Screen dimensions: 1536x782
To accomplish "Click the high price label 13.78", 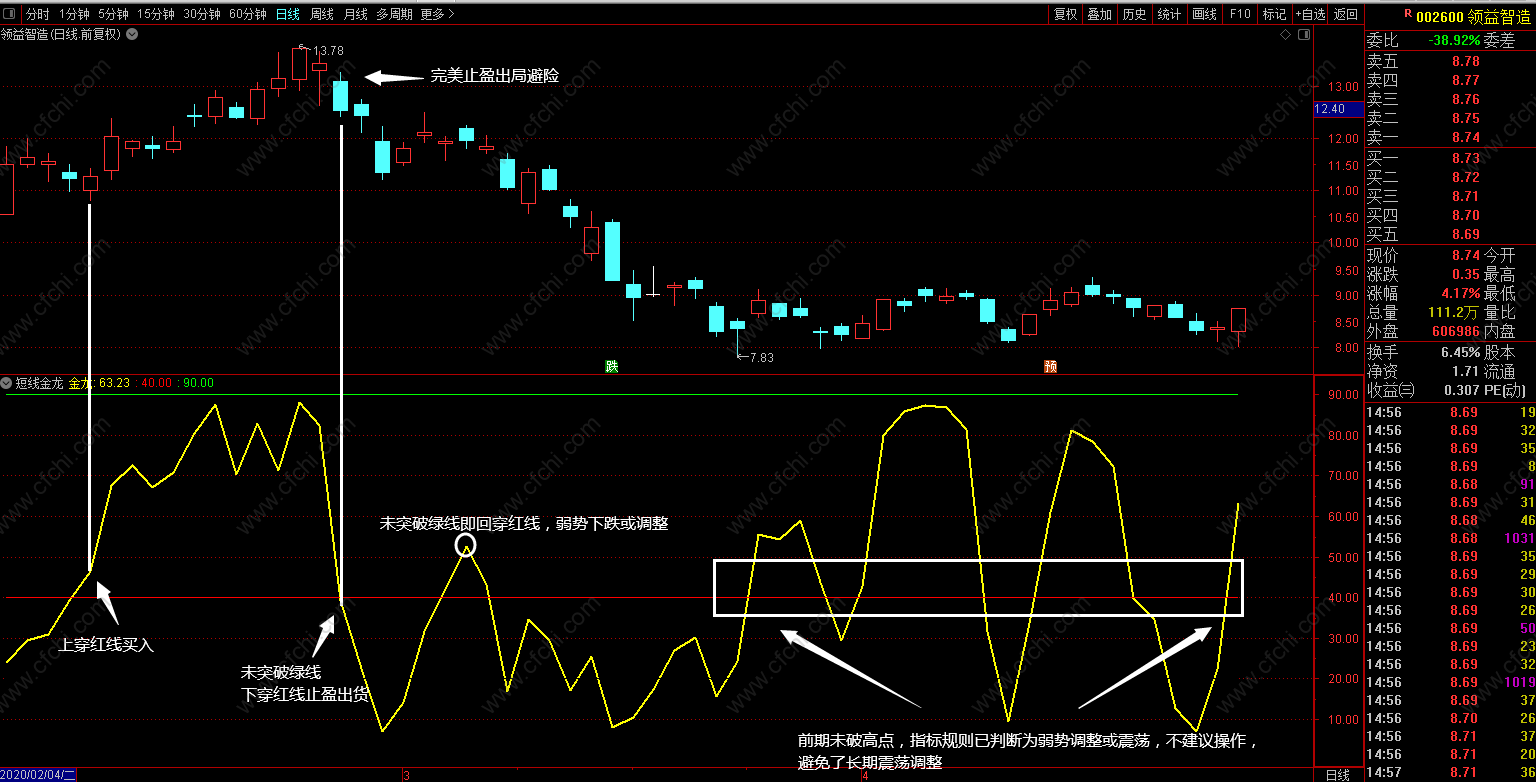I will click(328, 50).
